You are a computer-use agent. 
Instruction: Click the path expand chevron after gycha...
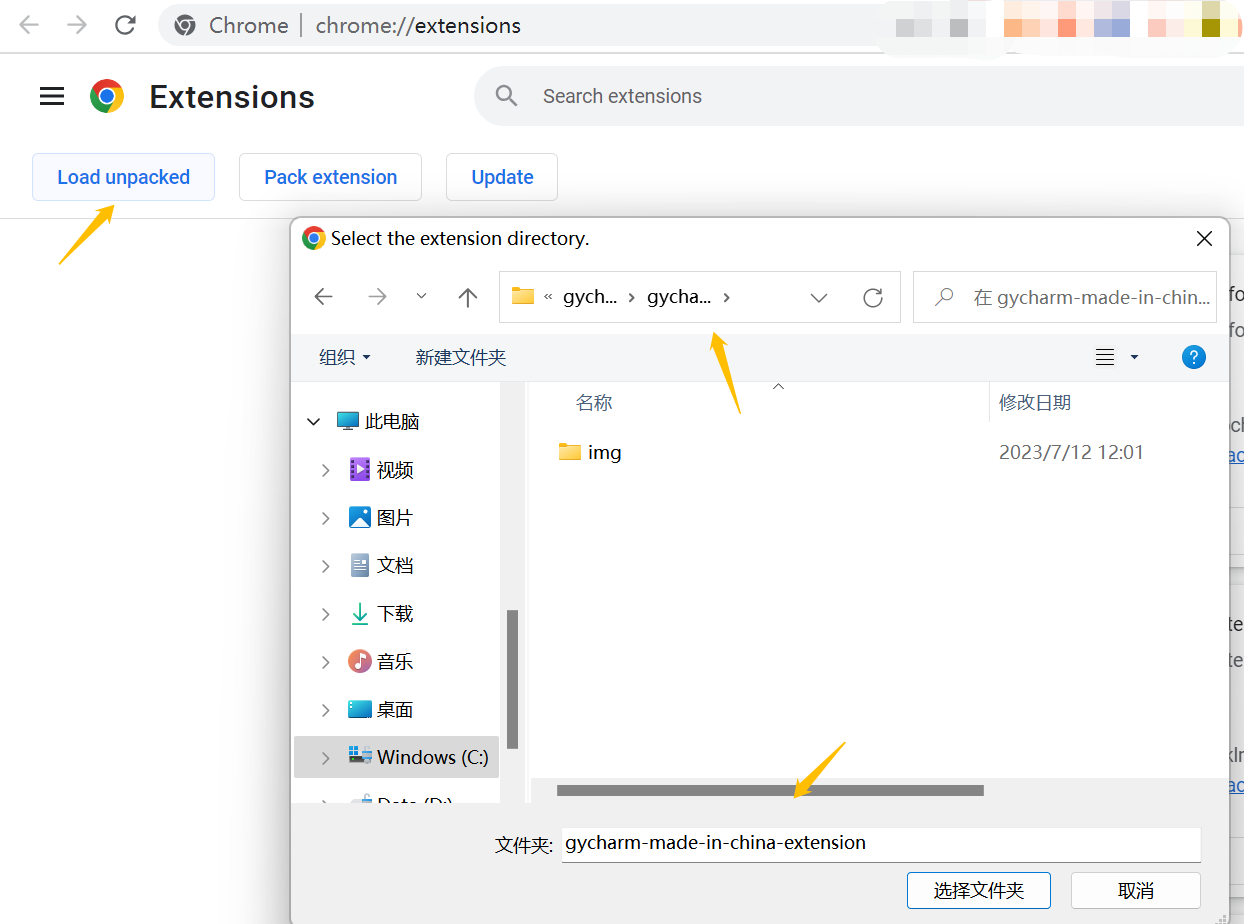coord(726,297)
